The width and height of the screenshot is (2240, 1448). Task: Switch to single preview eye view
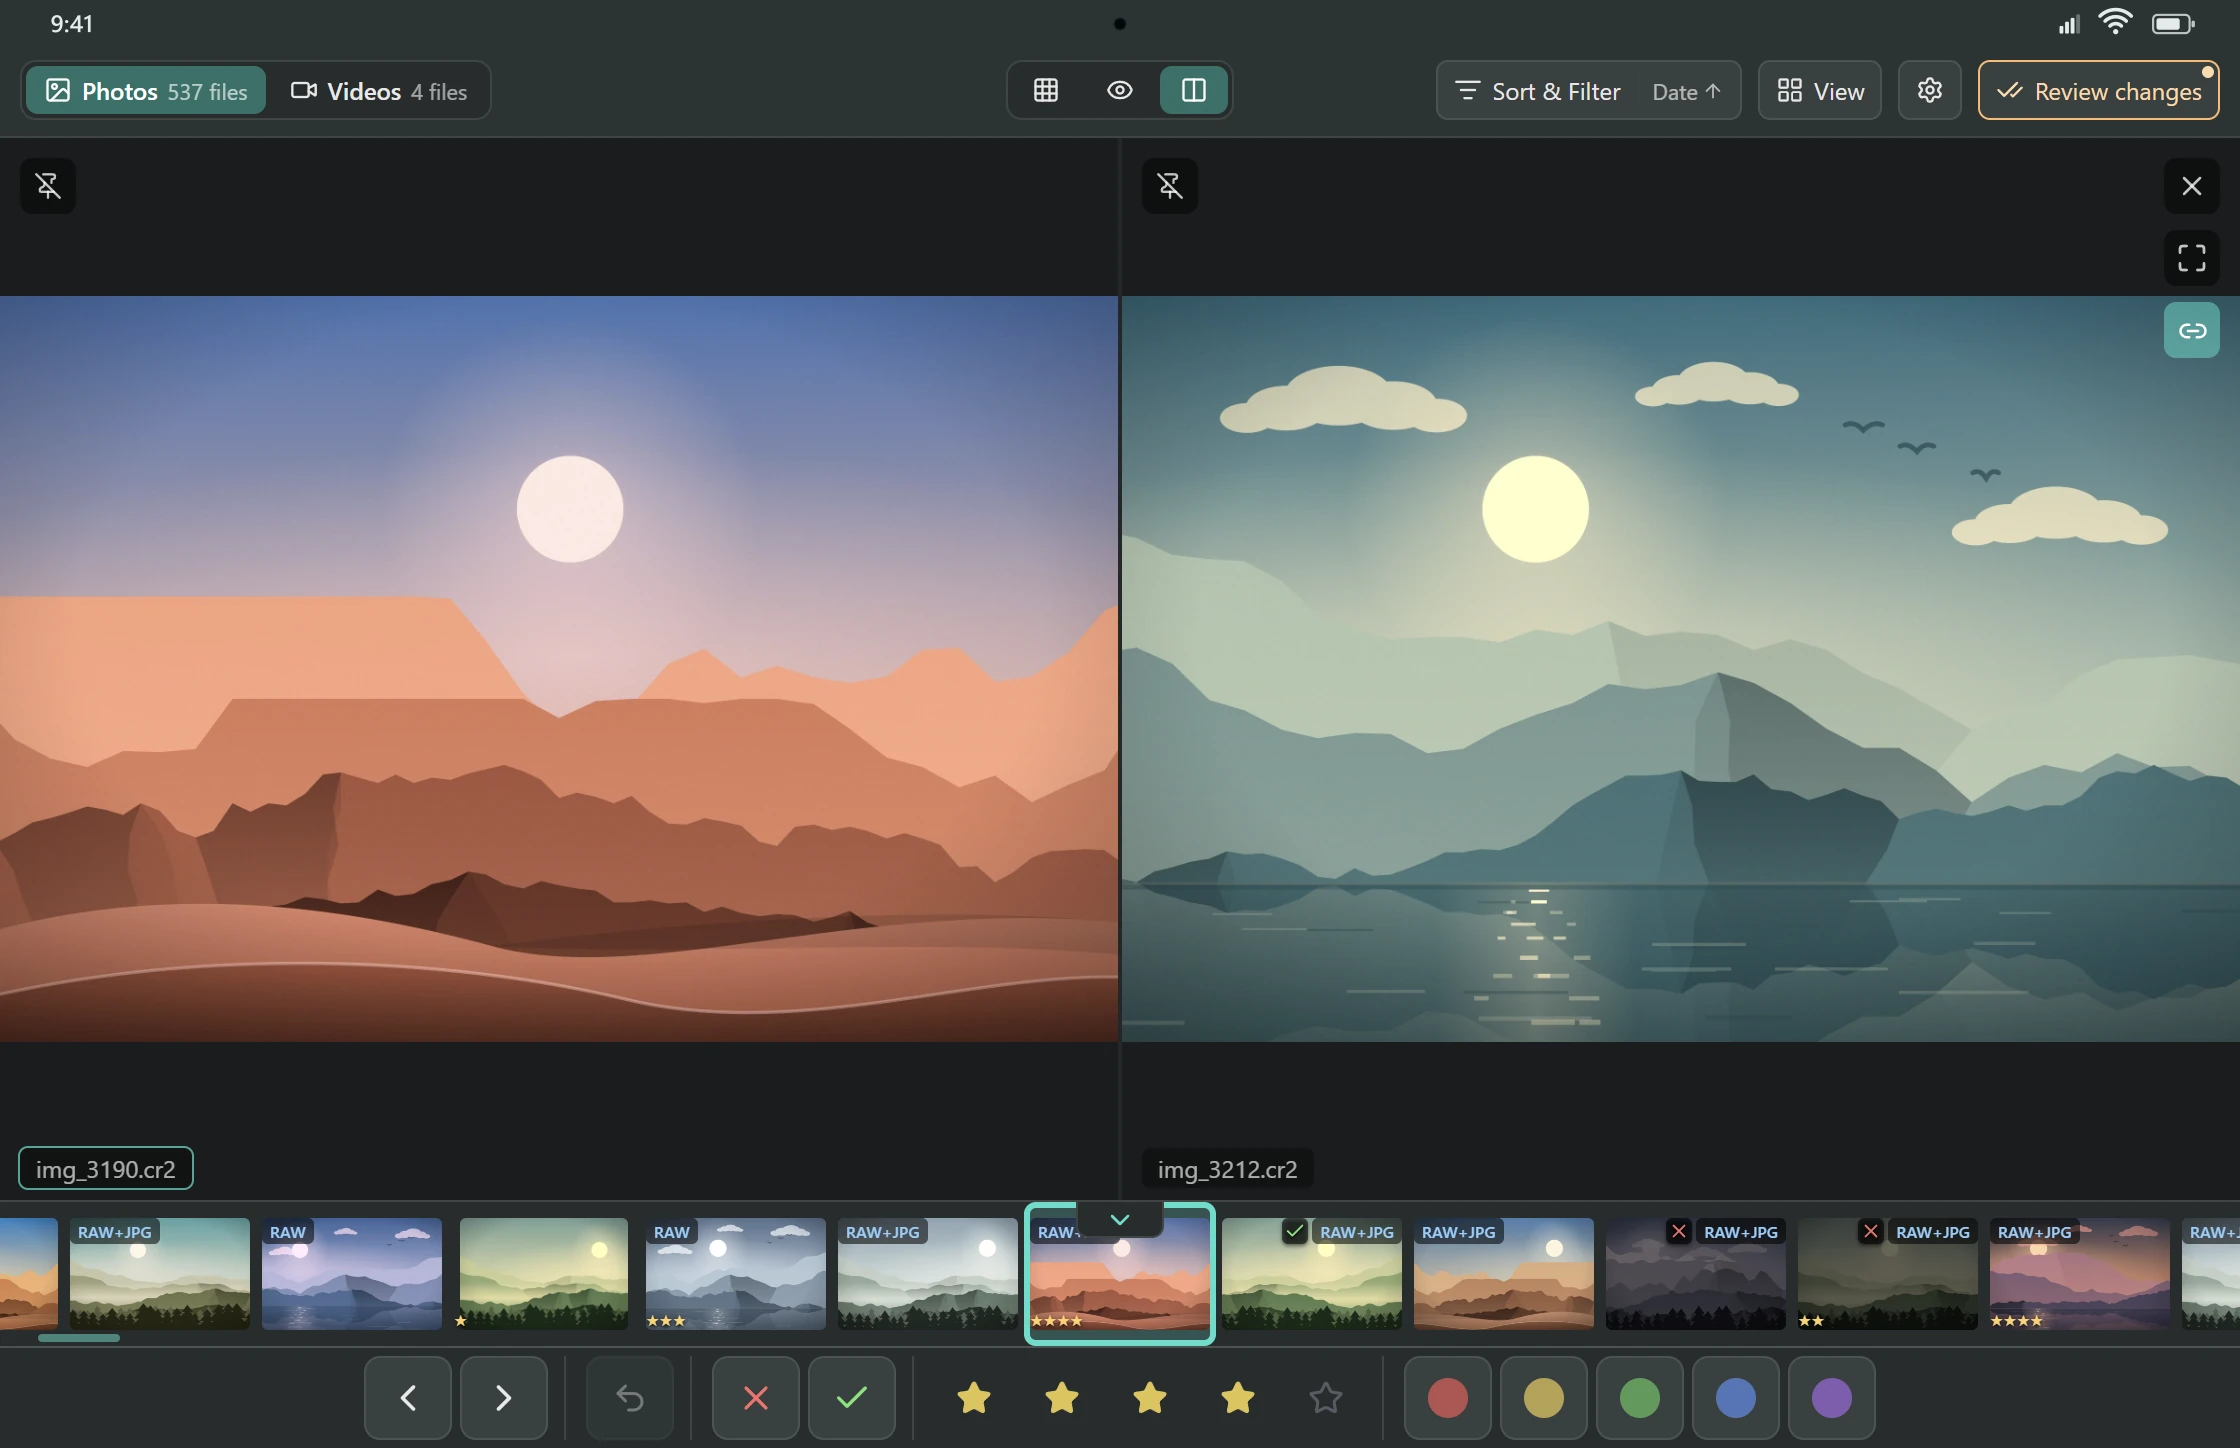pos(1120,91)
